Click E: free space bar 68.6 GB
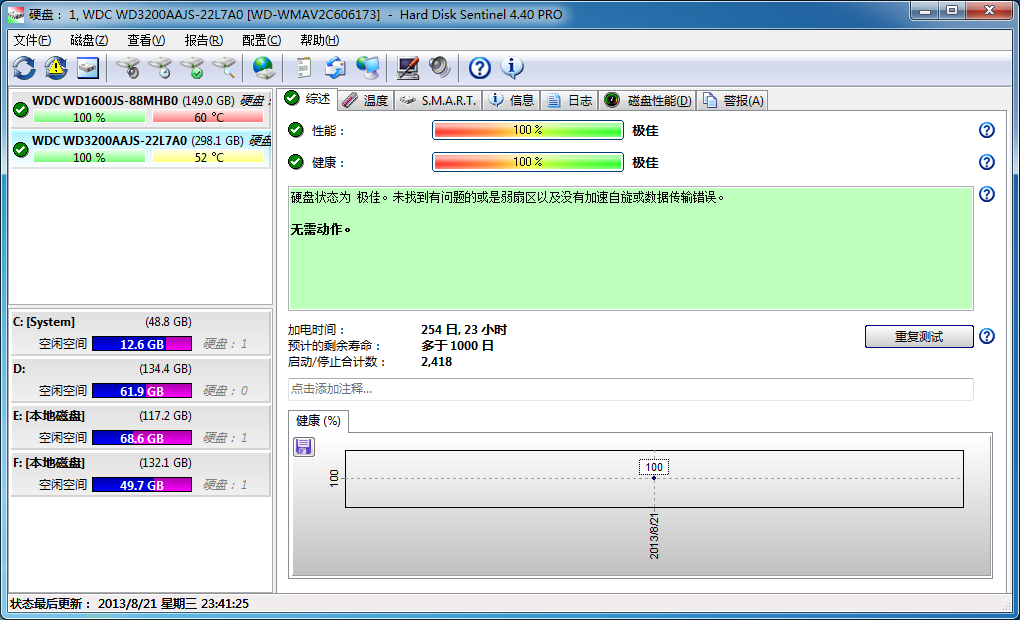1020x620 pixels. click(x=142, y=438)
